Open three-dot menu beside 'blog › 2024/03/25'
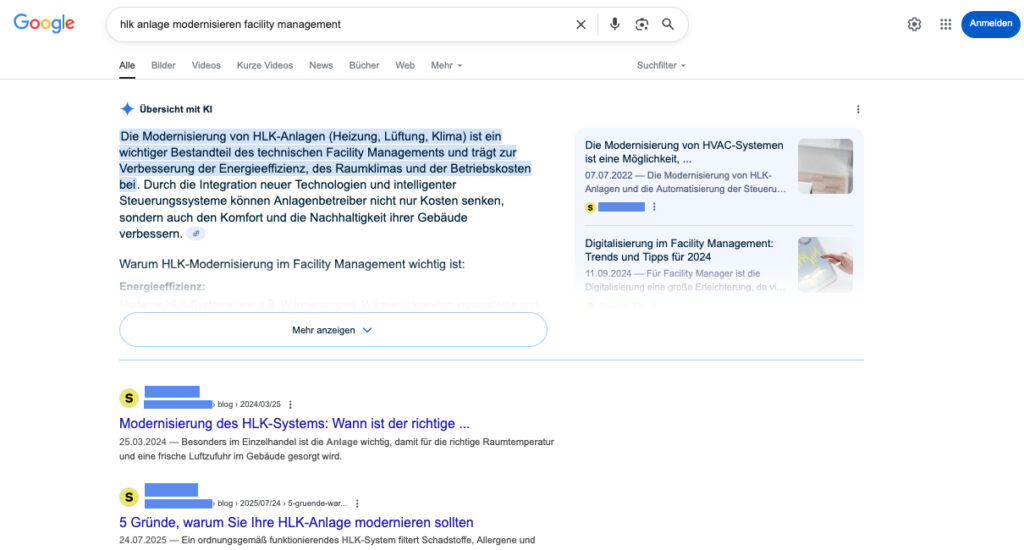Image resolution: width=1024 pixels, height=550 pixels. pyautogui.click(x=290, y=404)
